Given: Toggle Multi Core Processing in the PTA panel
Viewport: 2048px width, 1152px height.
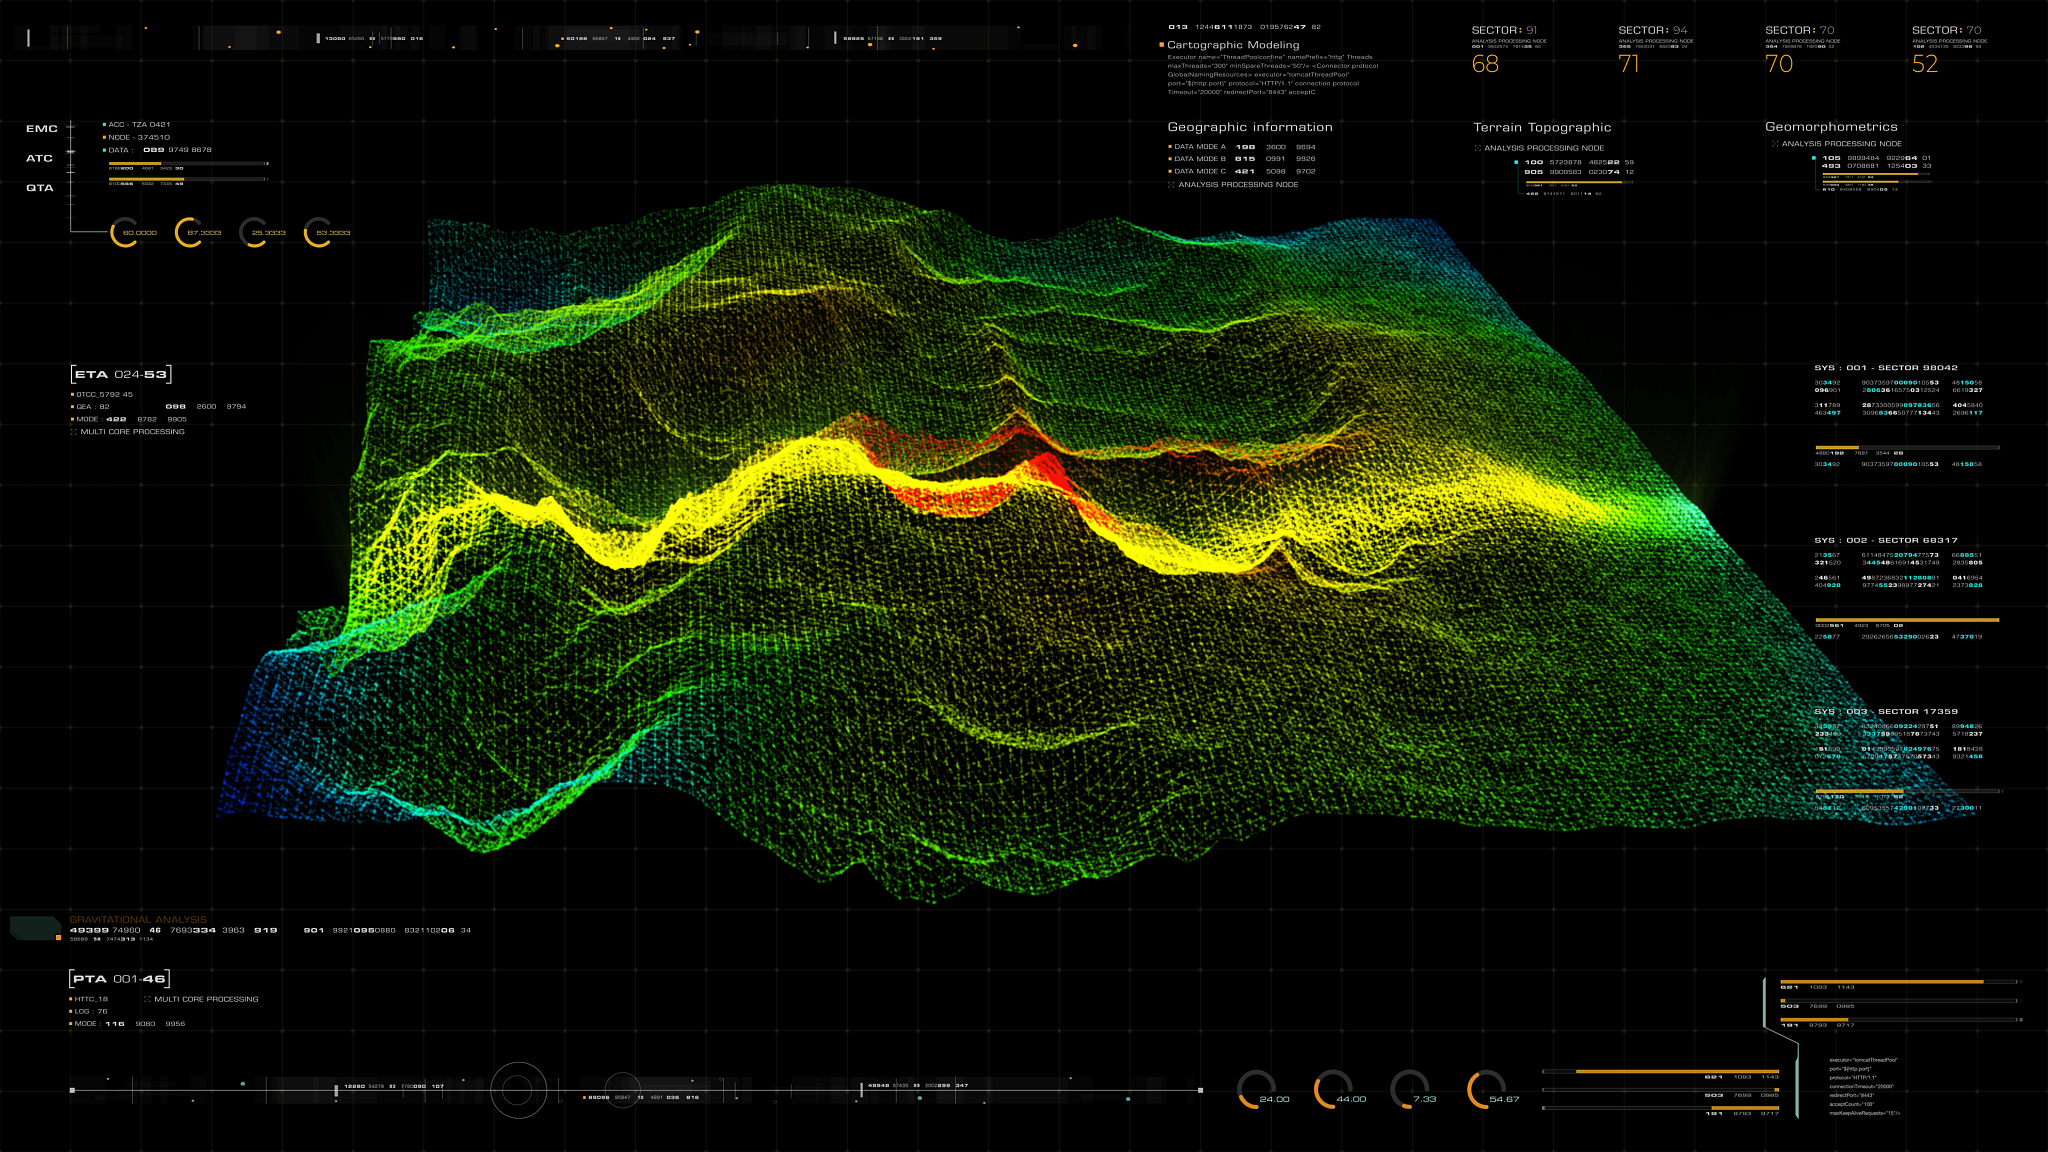Looking at the screenshot, I should point(148,999).
